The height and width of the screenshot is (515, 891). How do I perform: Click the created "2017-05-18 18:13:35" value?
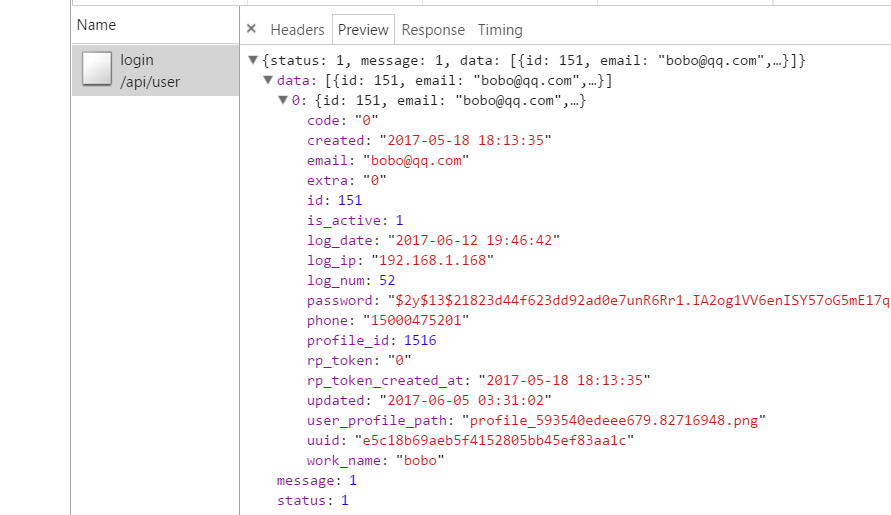(x=465, y=140)
